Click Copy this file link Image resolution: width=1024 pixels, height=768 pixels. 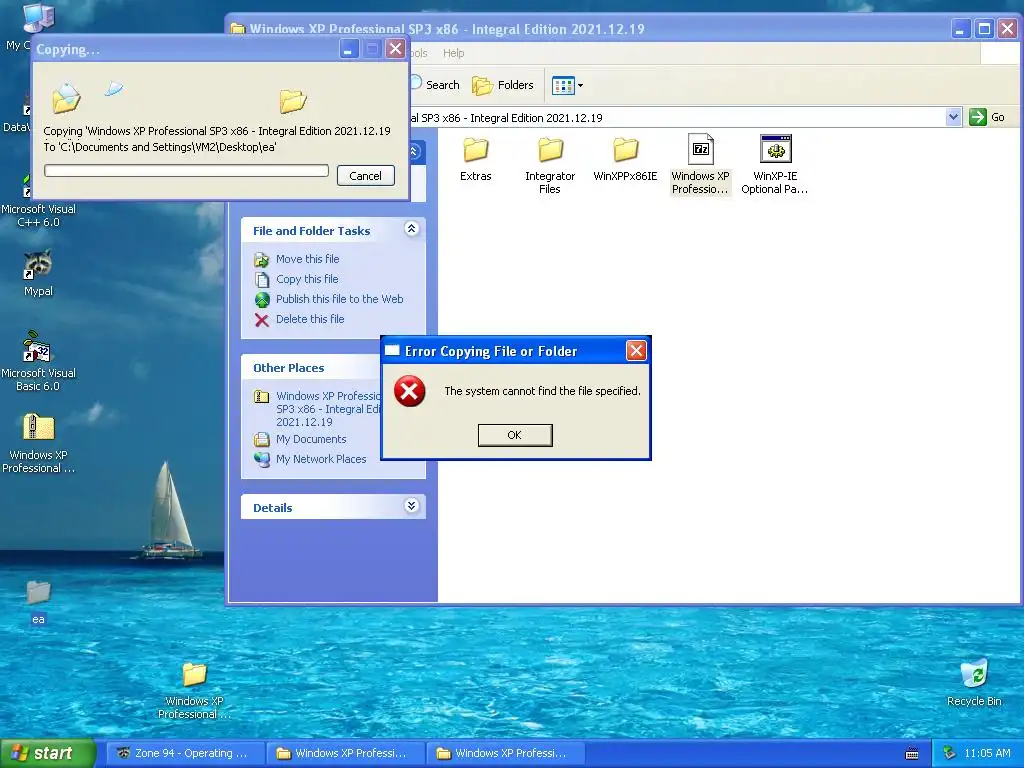pos(307,279)
